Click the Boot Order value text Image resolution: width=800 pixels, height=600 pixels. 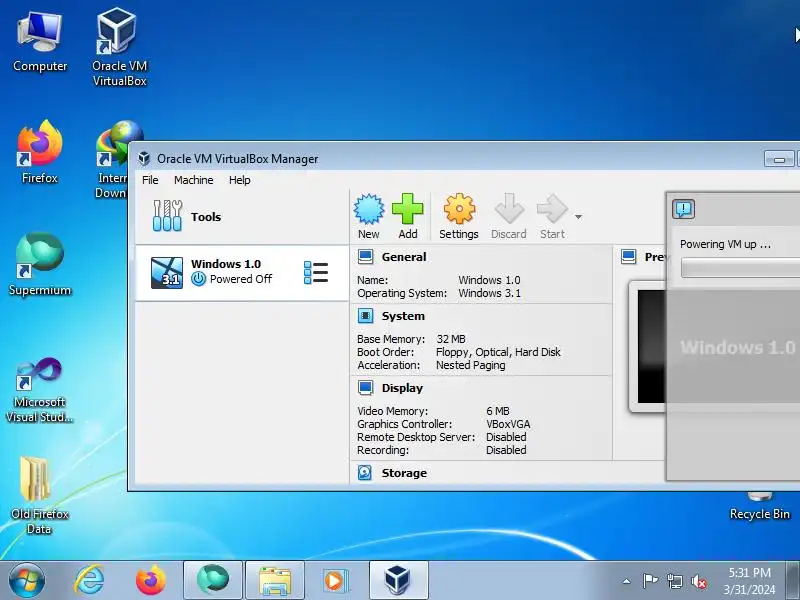[x=498, y=352]
